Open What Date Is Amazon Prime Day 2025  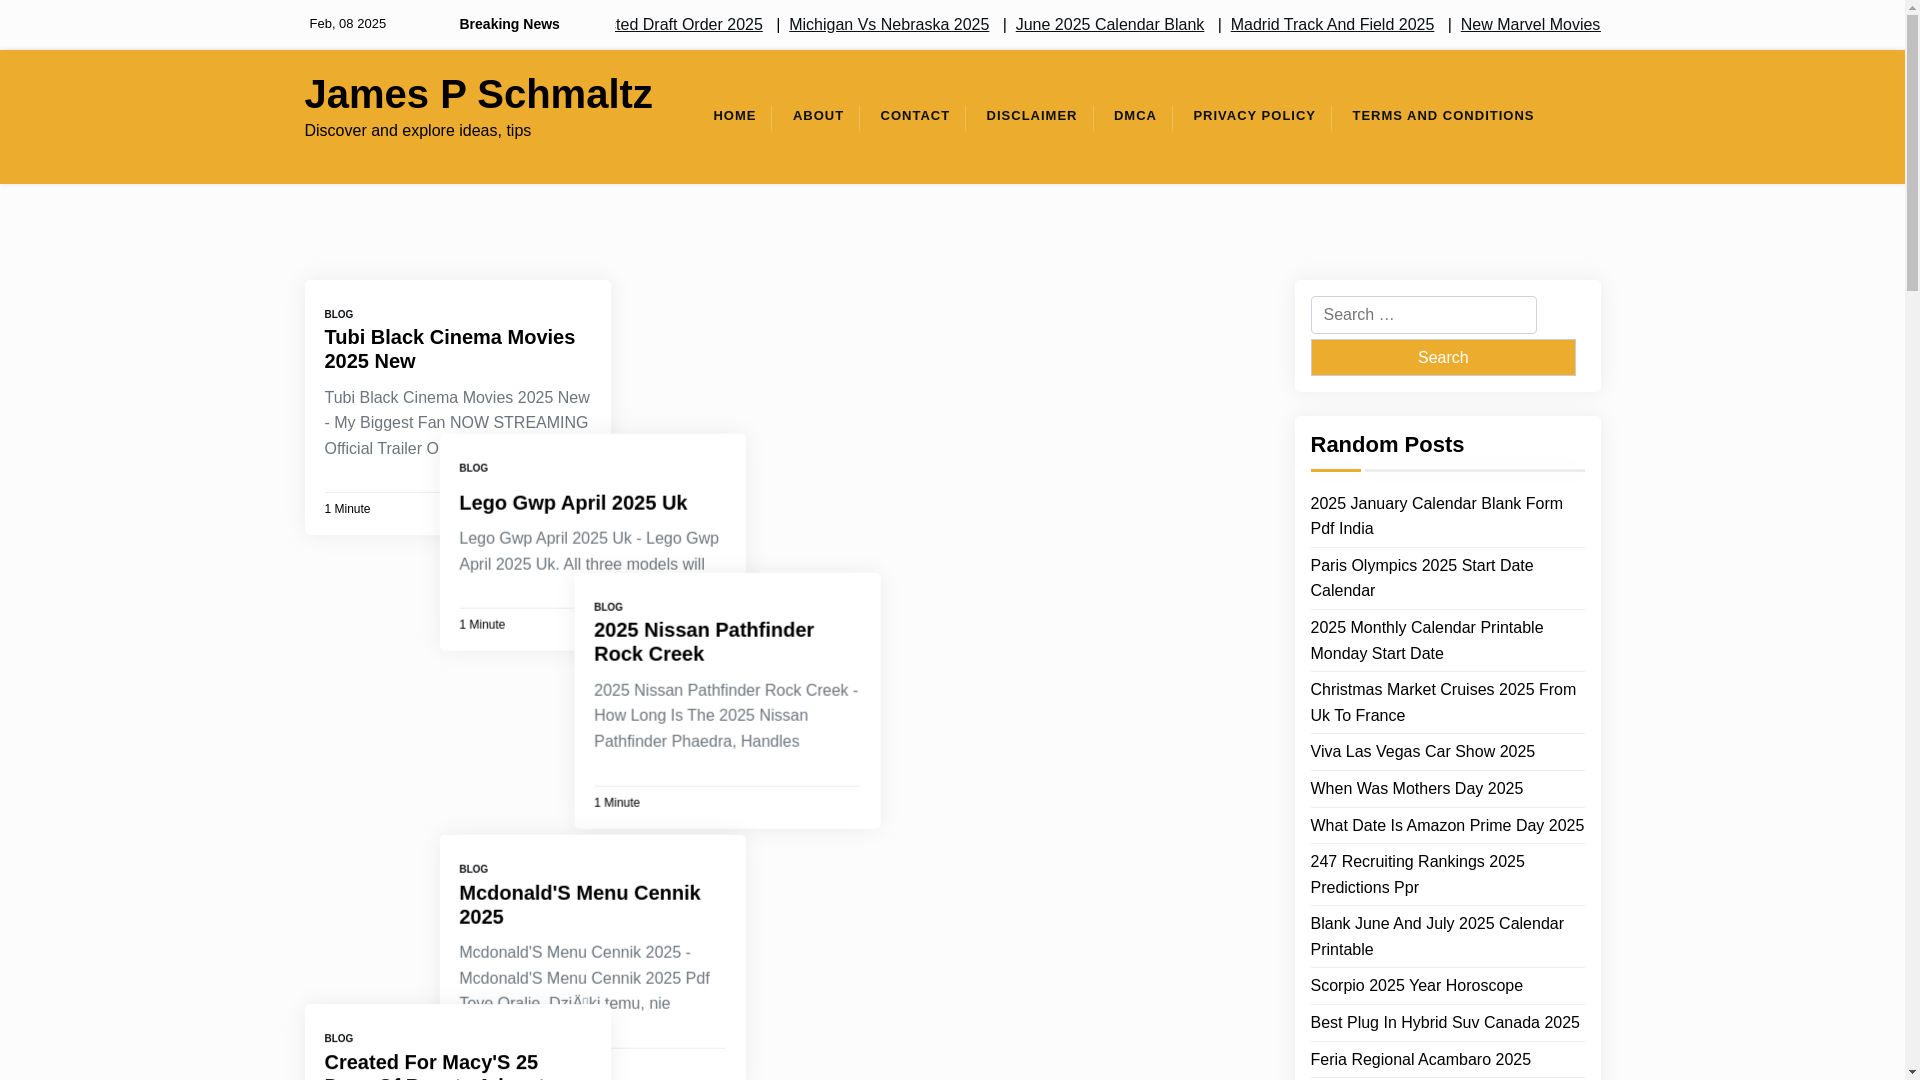pyautogui.click(x=1446, y=826)
